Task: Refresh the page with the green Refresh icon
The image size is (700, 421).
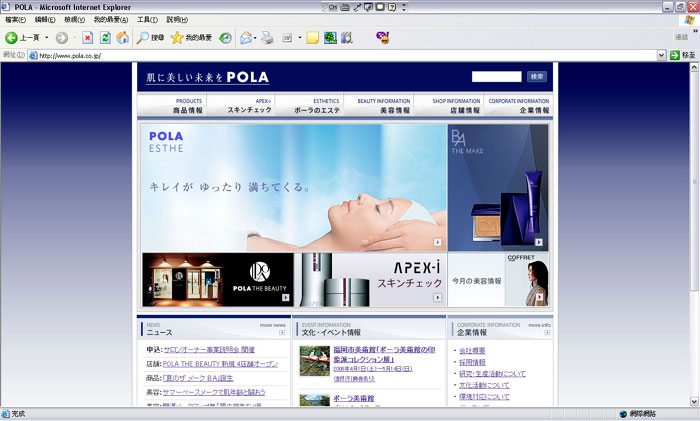Action: [105, 38]
